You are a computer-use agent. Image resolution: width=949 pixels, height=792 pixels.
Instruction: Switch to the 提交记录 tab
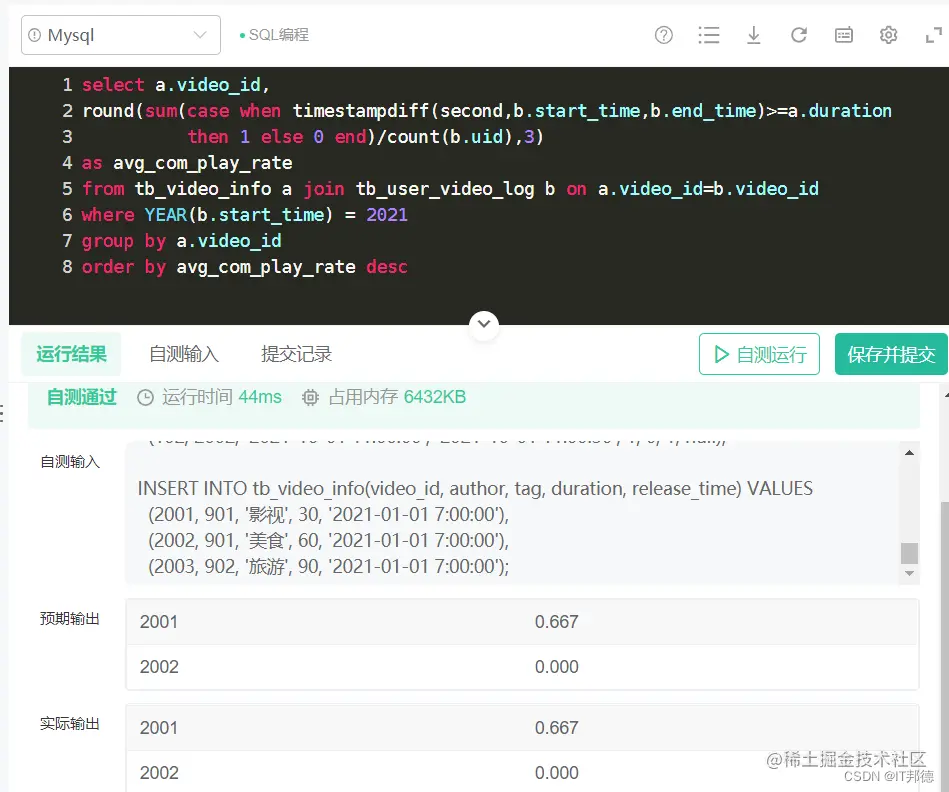click(297, 354)
